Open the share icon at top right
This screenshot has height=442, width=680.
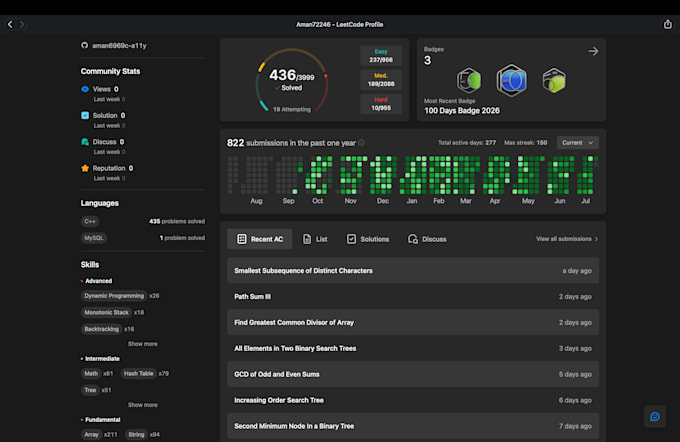[668, 24]
